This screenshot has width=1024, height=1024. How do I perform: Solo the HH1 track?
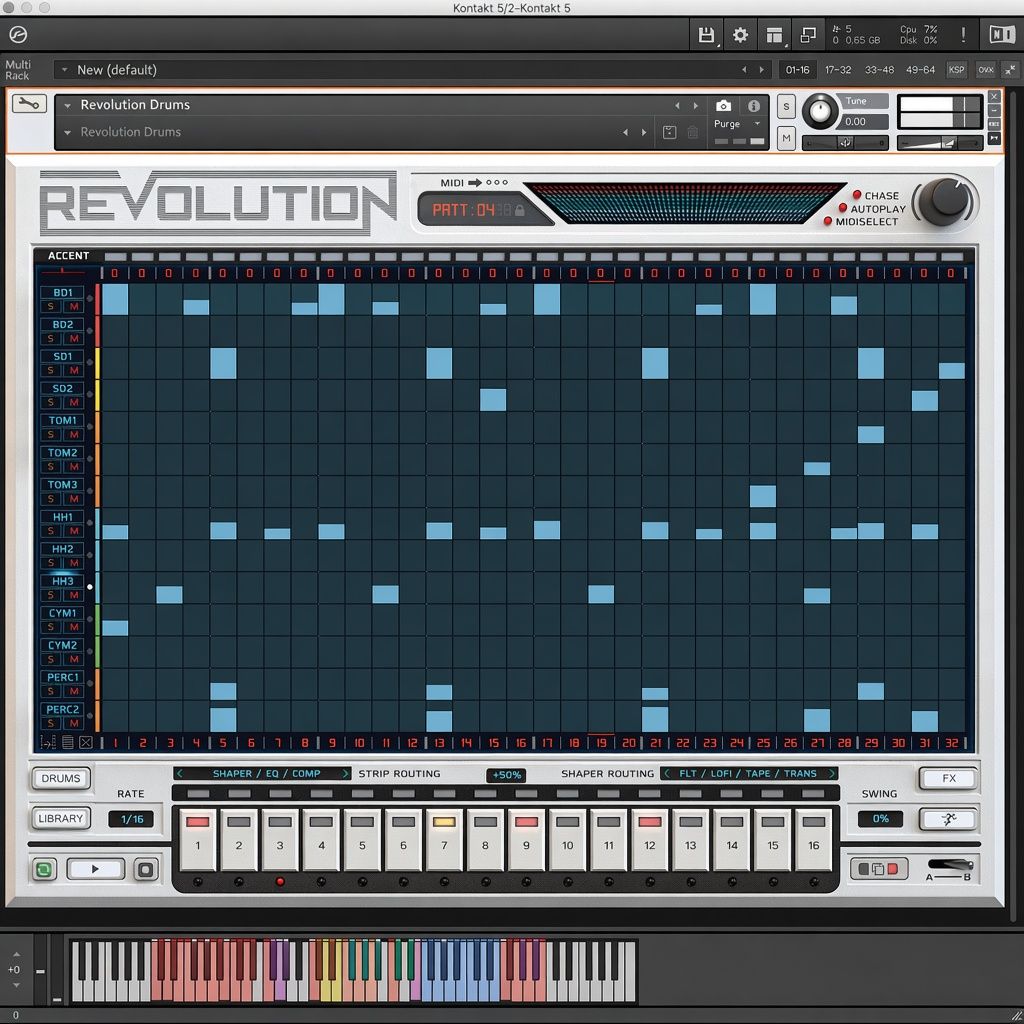click(51, 531)
